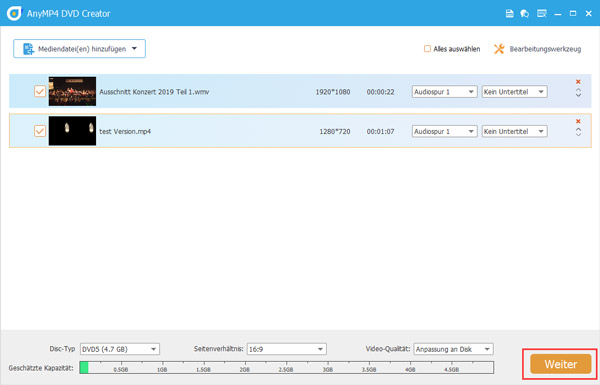Select the concert video thumbnail

[72, 91]
